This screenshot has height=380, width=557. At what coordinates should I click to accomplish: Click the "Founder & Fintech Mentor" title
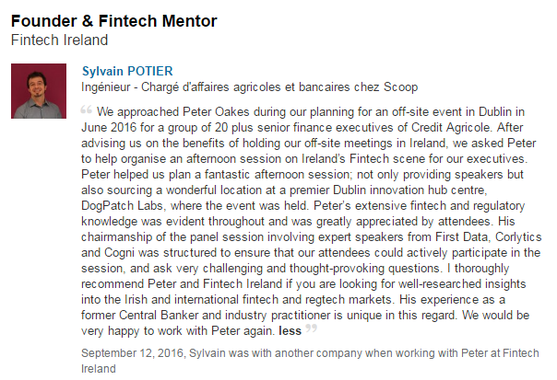pyautogui.click(x=114, y=21)
